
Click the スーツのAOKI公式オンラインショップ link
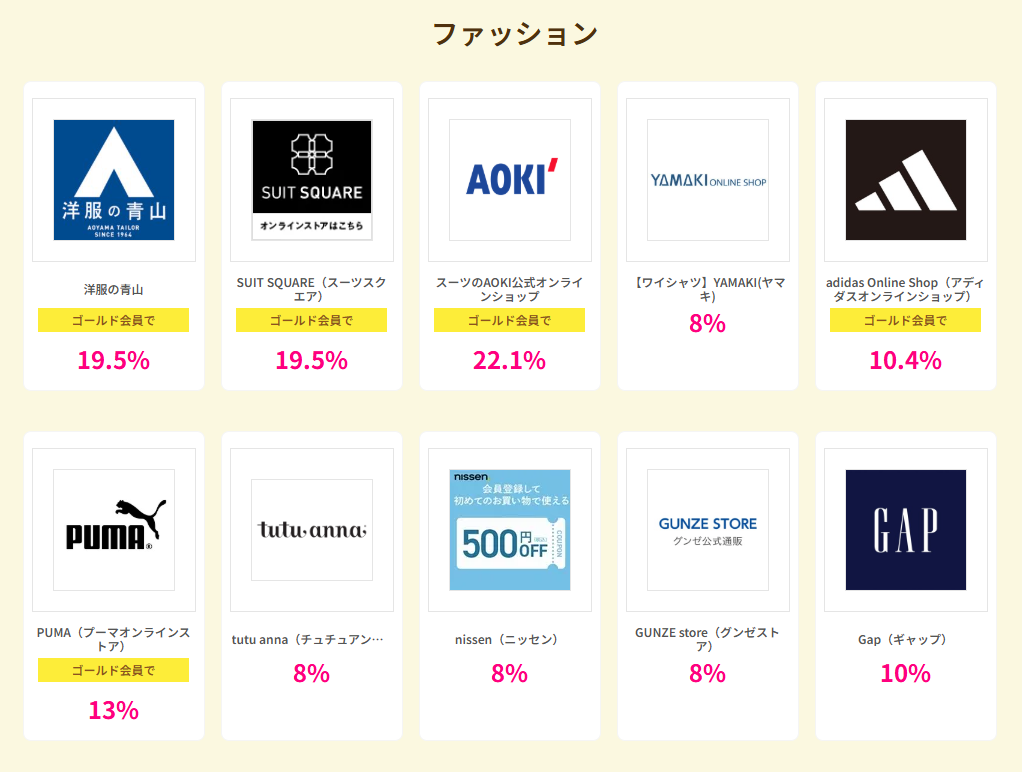[x=510, y=289]
